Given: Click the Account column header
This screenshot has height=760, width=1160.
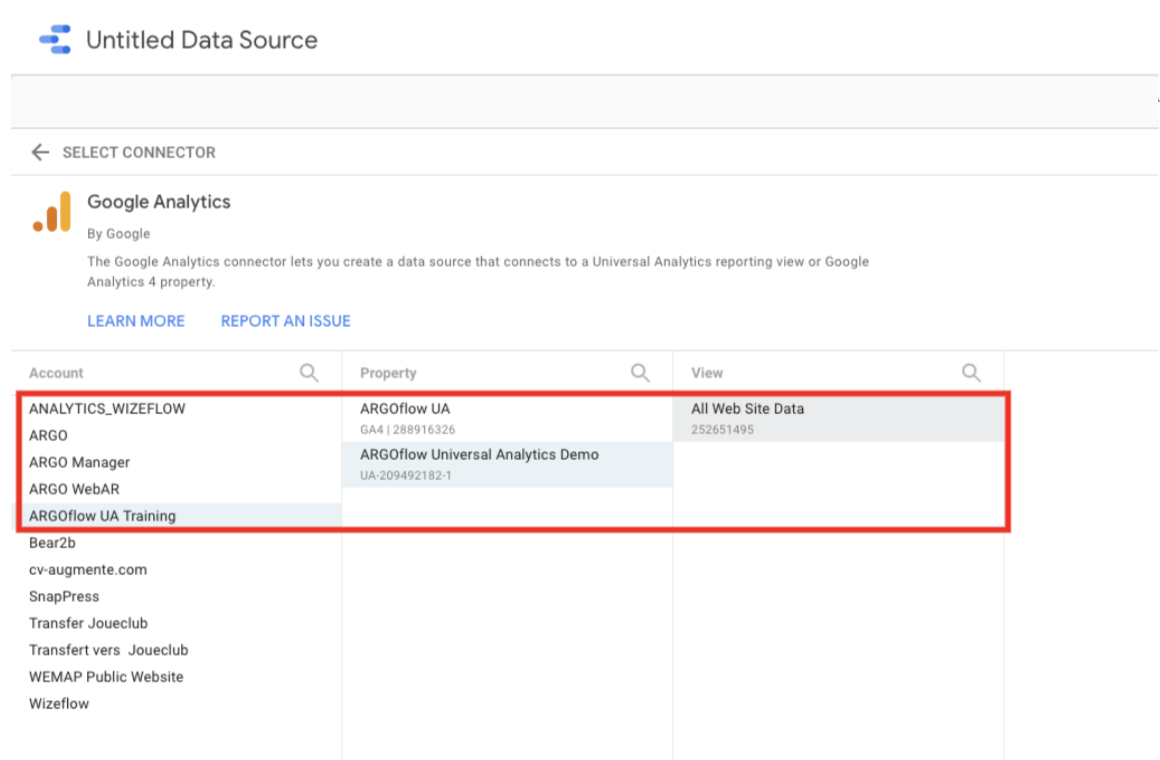Looking at the screenshot, I should coord(56,373).
